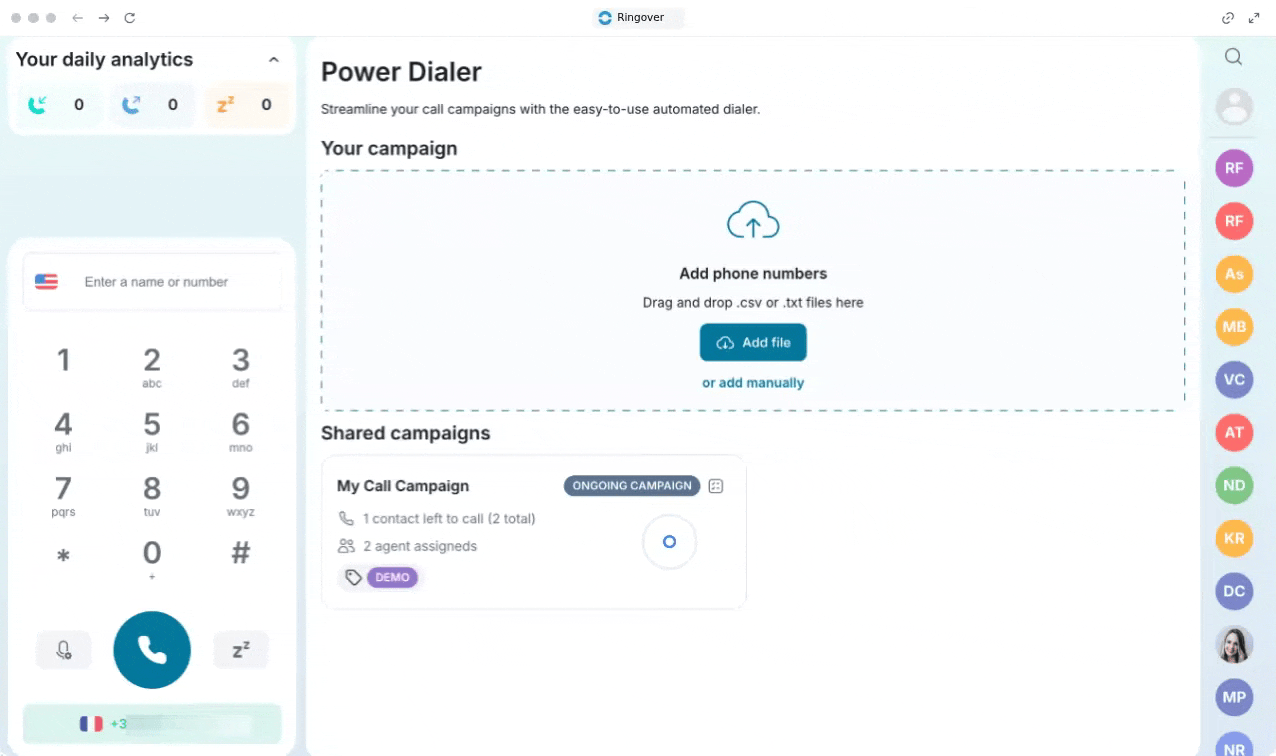1276x756 pixels.
Task: Collapse the daily analytics panel
Action: point(273,60)
